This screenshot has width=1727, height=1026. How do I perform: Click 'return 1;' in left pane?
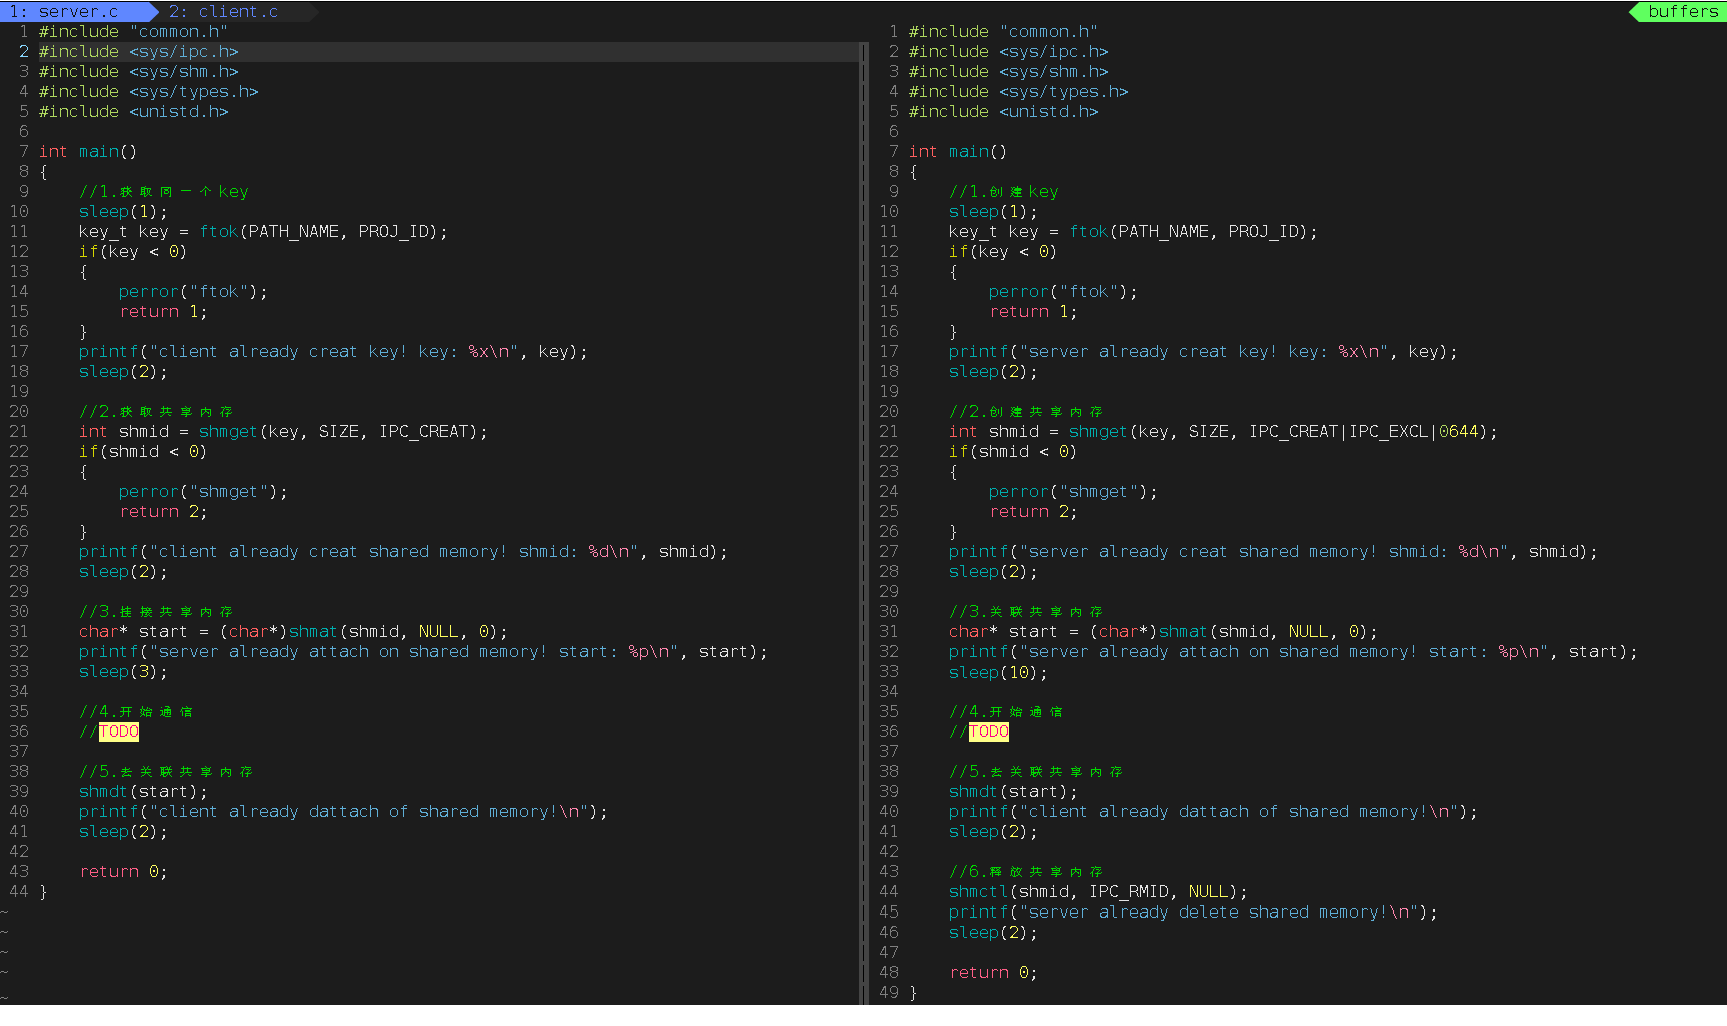point(163,311)
